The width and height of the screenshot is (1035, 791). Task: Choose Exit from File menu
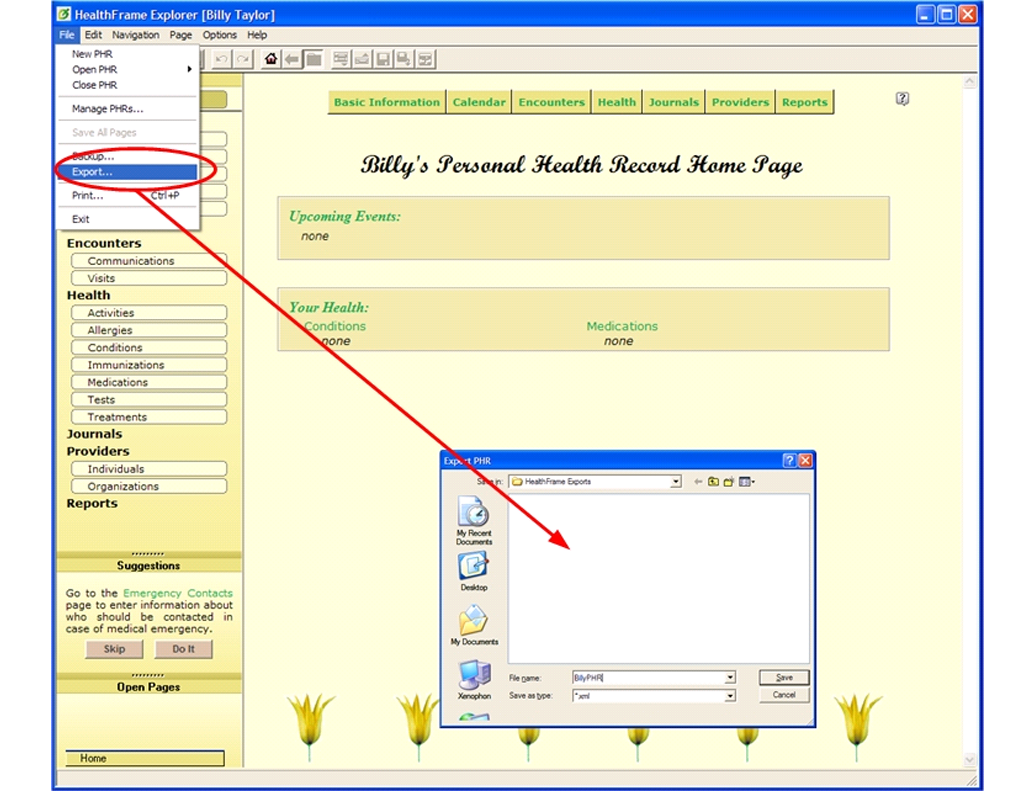pos(127,219)
